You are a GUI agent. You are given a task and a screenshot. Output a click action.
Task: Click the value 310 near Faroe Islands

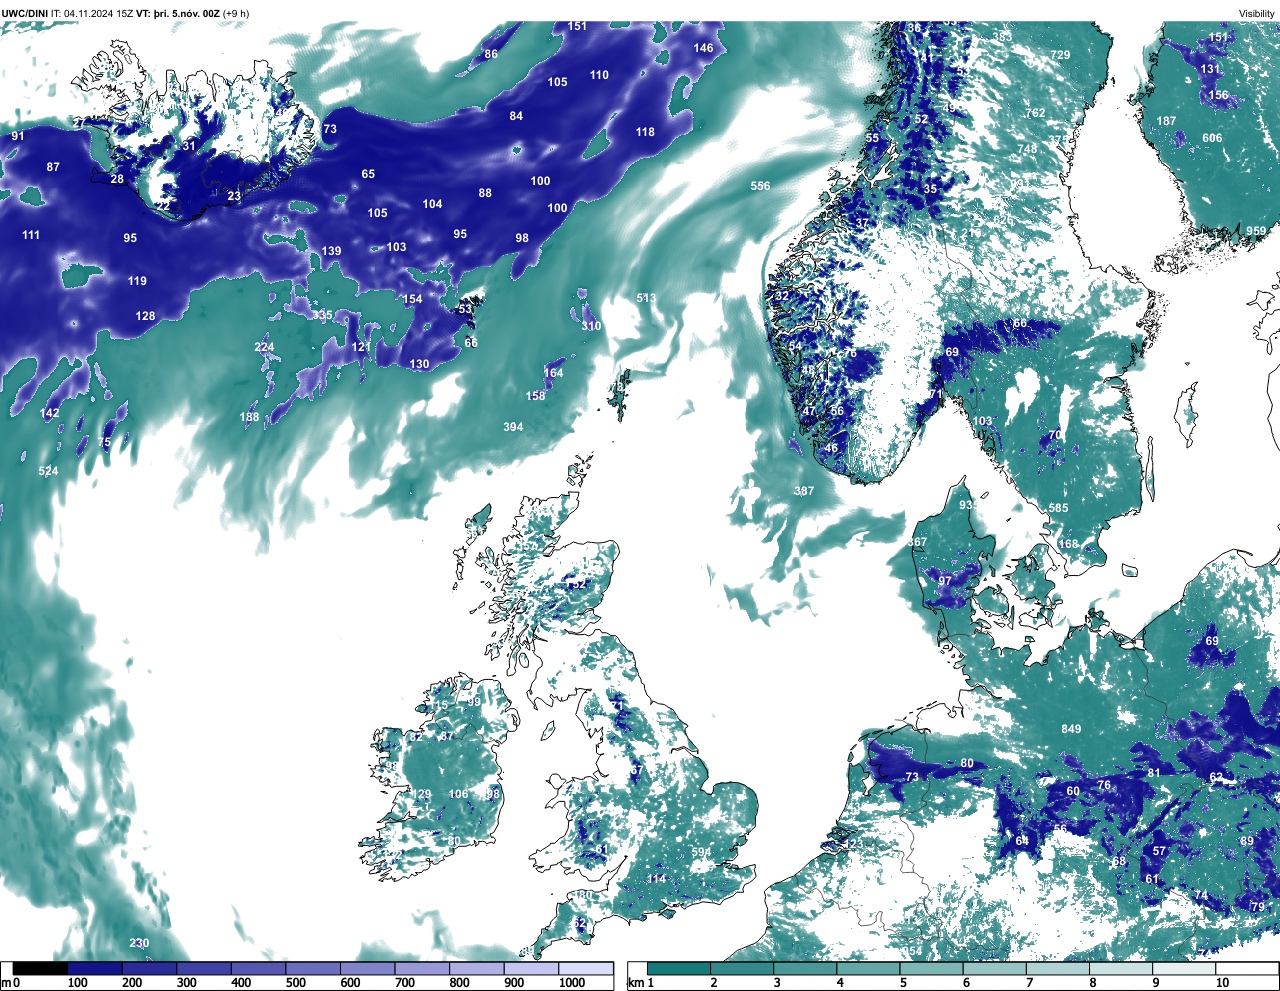(591, 326)
